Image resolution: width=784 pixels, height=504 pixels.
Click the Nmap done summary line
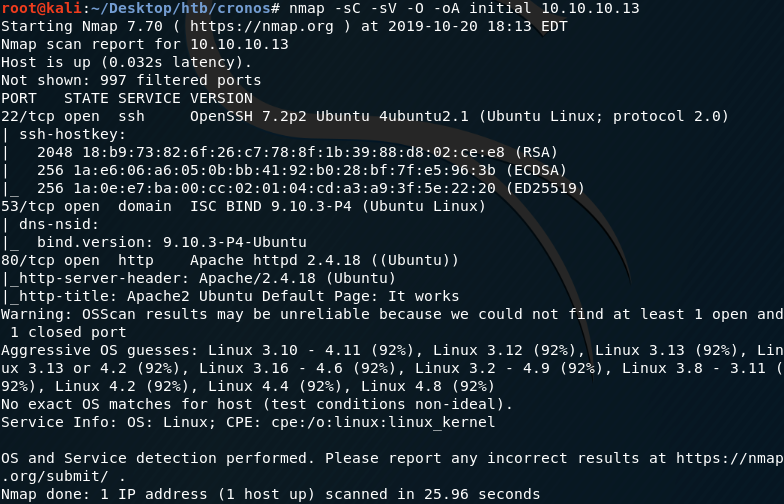(x=270, y=494)
